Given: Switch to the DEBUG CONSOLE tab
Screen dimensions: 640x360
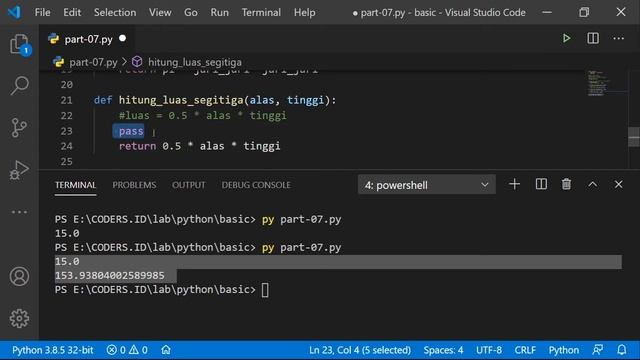Looking at the screenshot, I should (x=256, y=185).
